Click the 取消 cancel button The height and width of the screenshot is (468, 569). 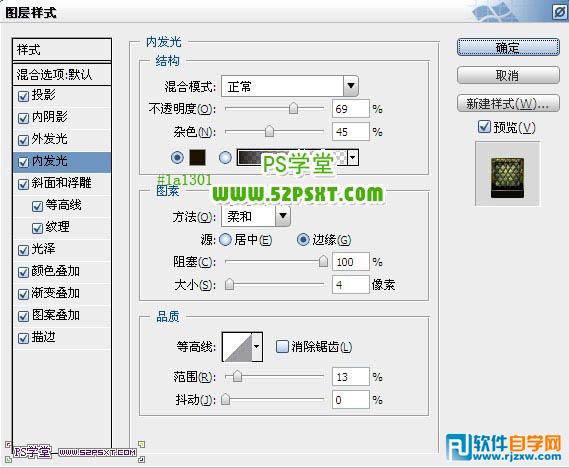(508, 75)
